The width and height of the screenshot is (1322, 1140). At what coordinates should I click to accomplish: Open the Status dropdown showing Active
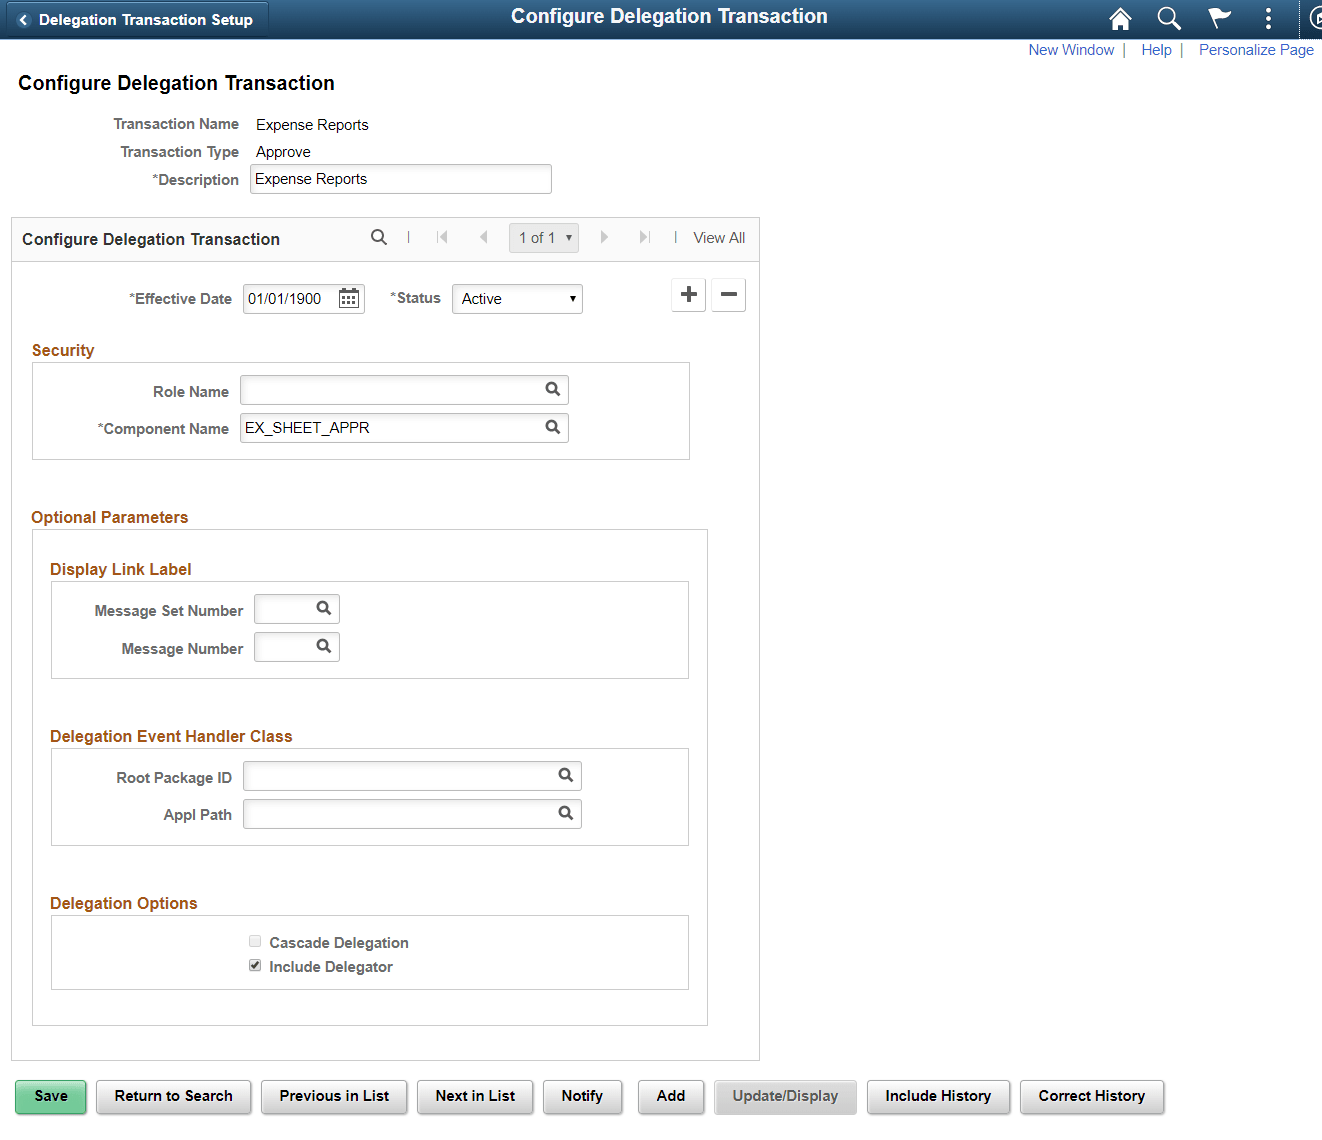517,298
